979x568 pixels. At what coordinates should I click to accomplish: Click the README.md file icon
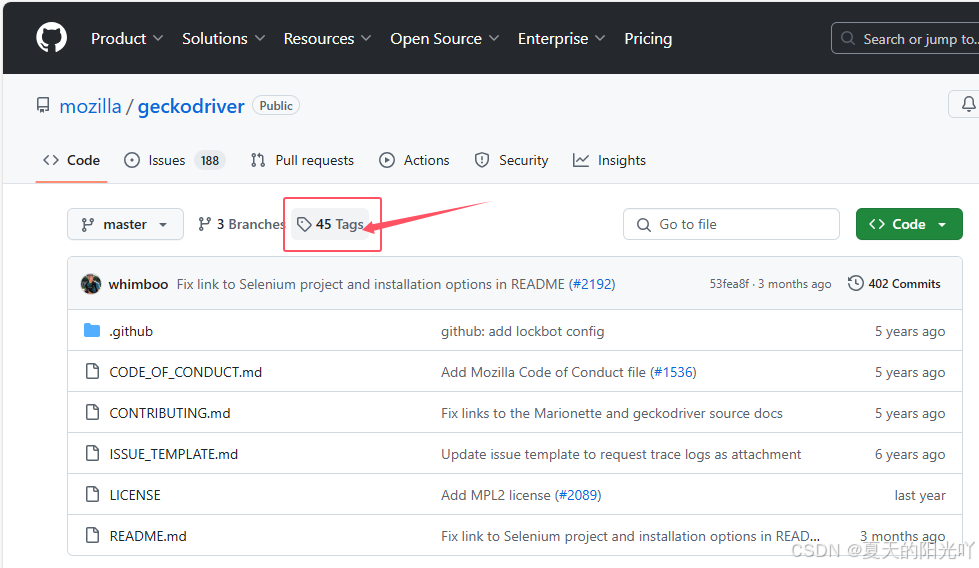92,535
